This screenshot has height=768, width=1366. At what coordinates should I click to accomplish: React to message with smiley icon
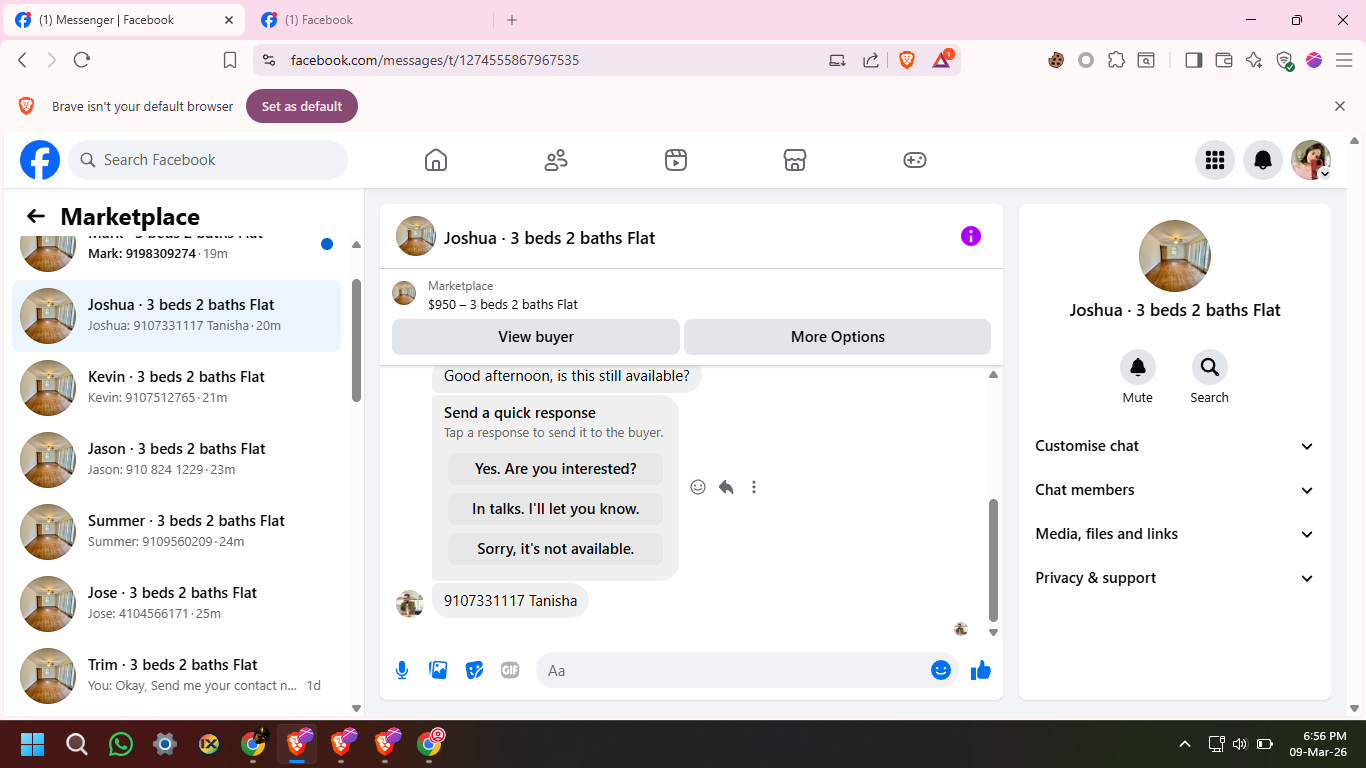pyautogui.click(x=698, y=487)
